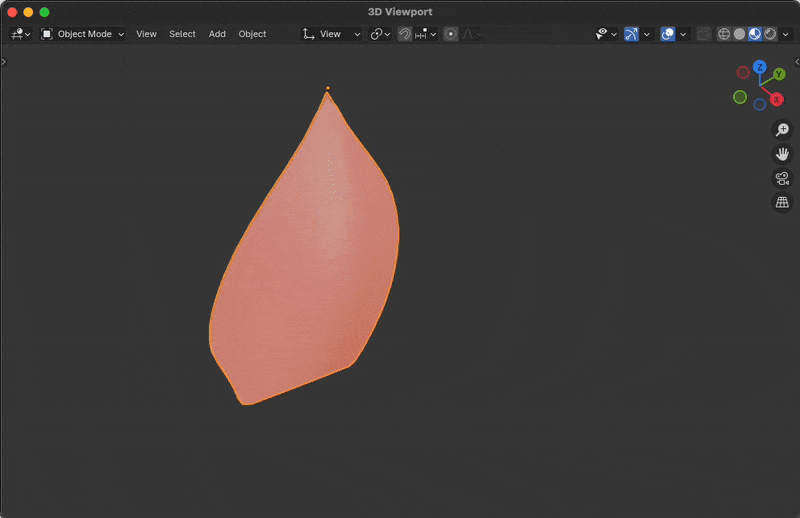800x518 pixels.
Task: Toggle viewport overlays display
Action: [667, 34]
